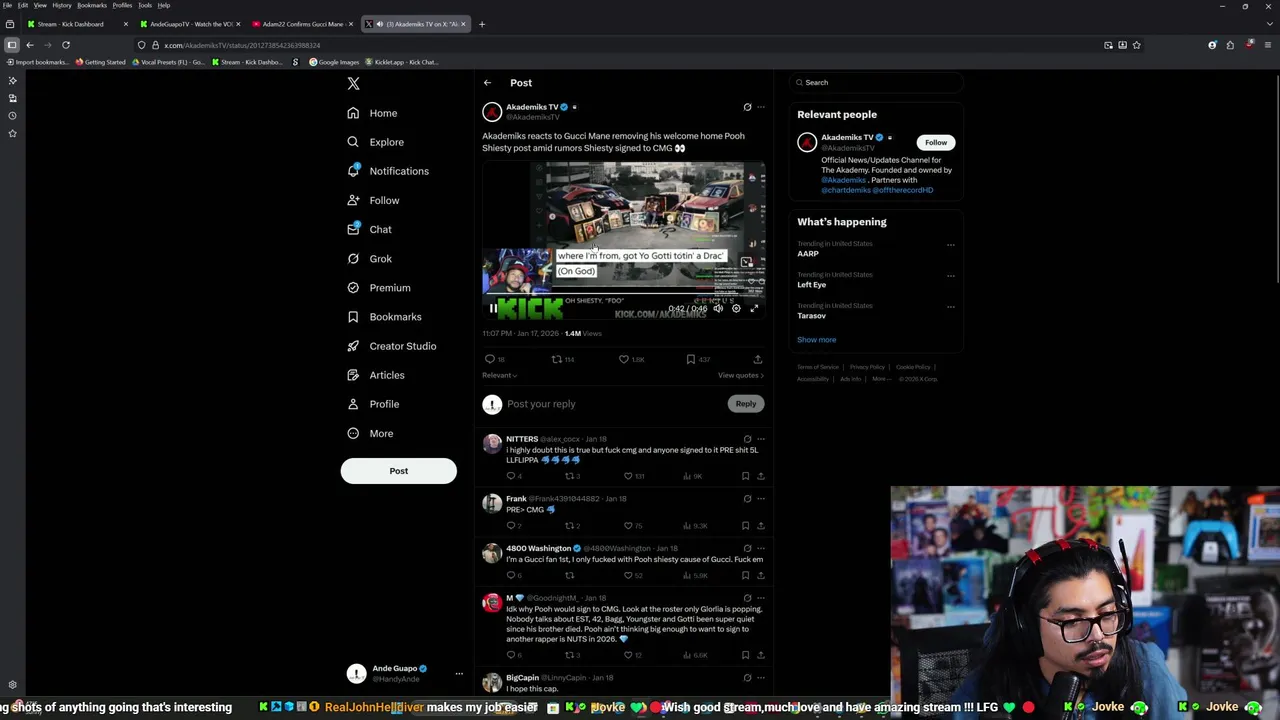Open Creator Studio

tap(391, 346)
